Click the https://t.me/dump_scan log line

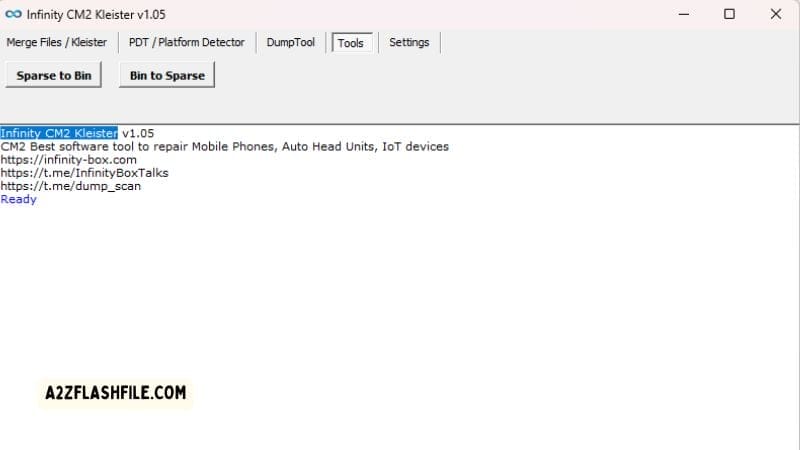[x=71, y=186]
